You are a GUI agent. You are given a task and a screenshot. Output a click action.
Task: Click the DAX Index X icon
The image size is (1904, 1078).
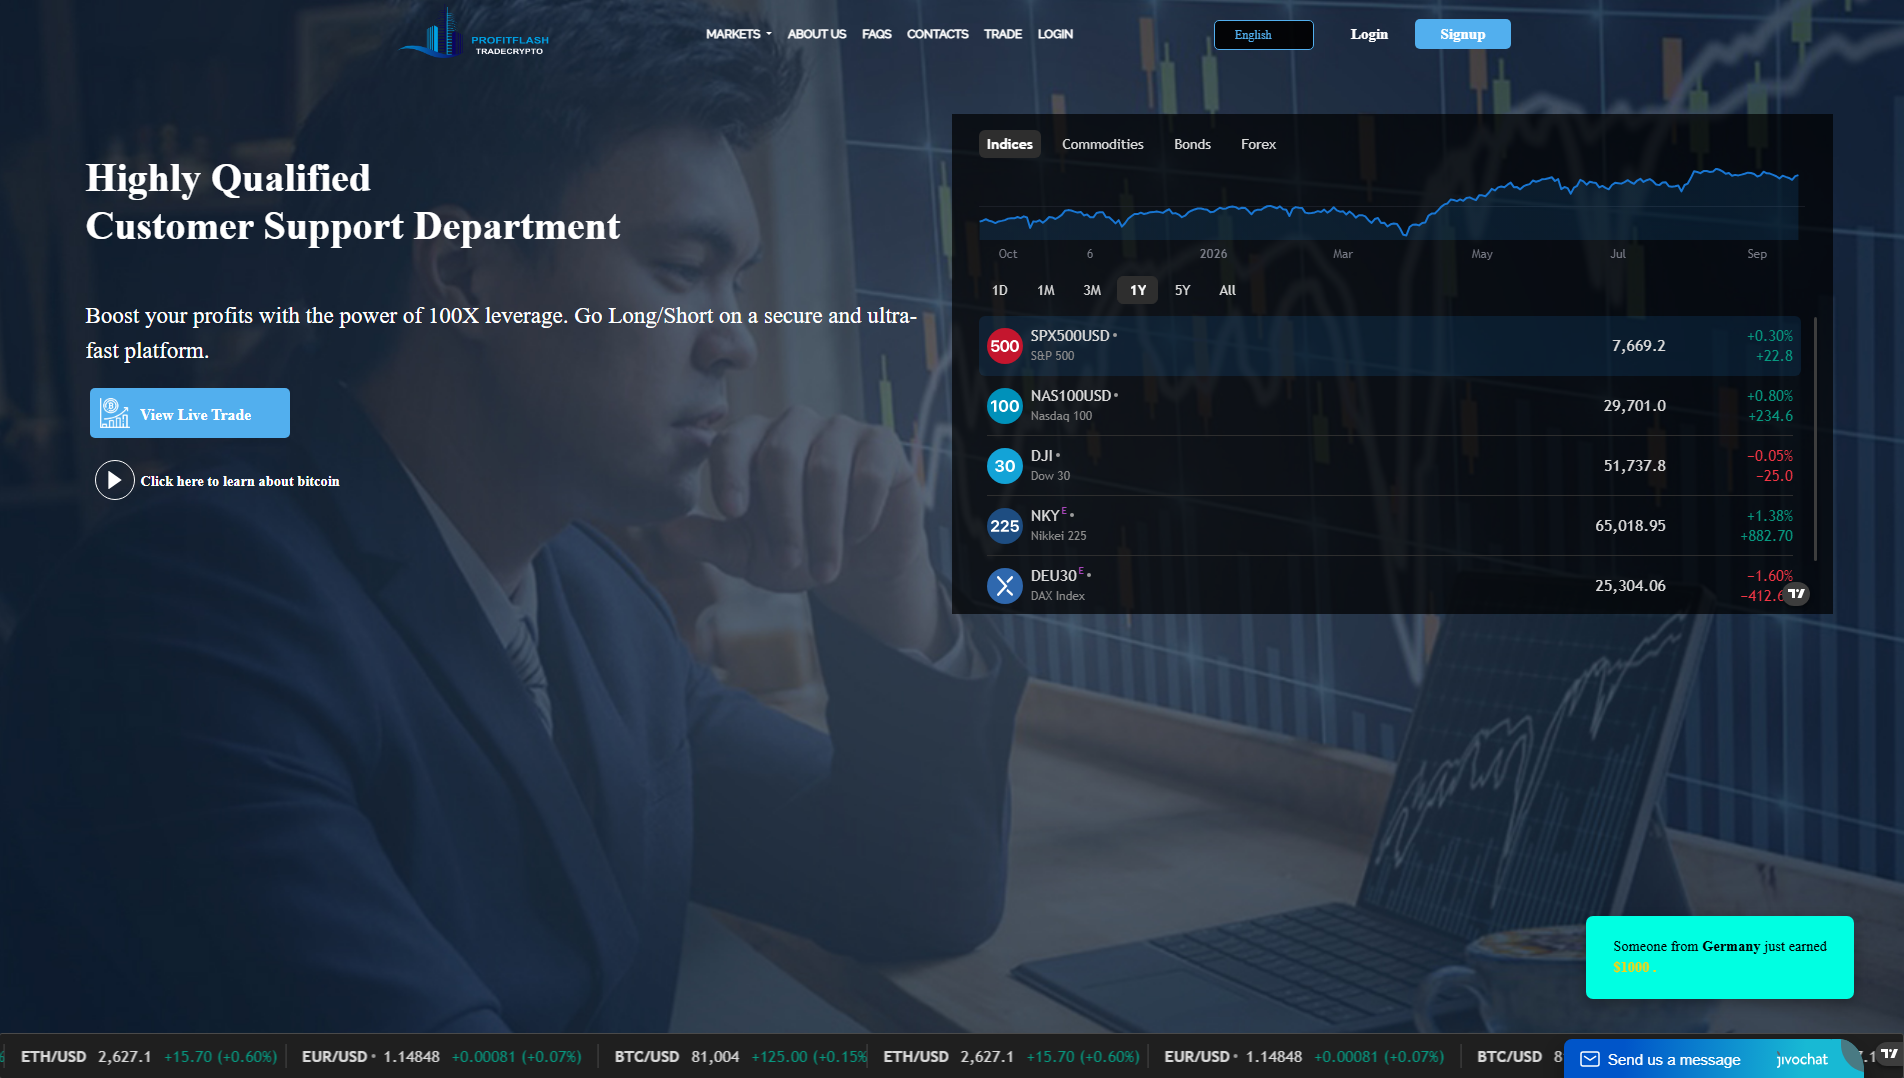pos(1004,586)
